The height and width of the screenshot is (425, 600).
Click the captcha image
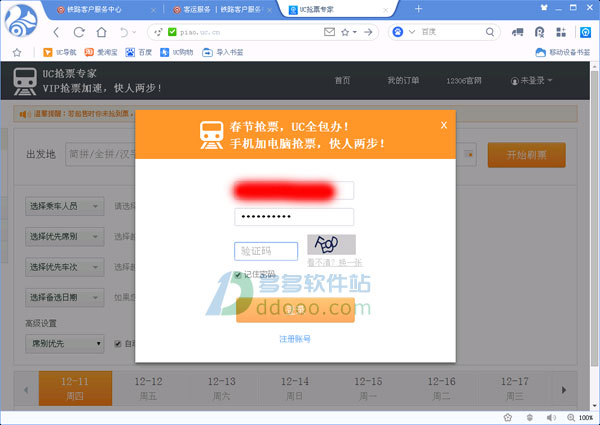[331, 244]
